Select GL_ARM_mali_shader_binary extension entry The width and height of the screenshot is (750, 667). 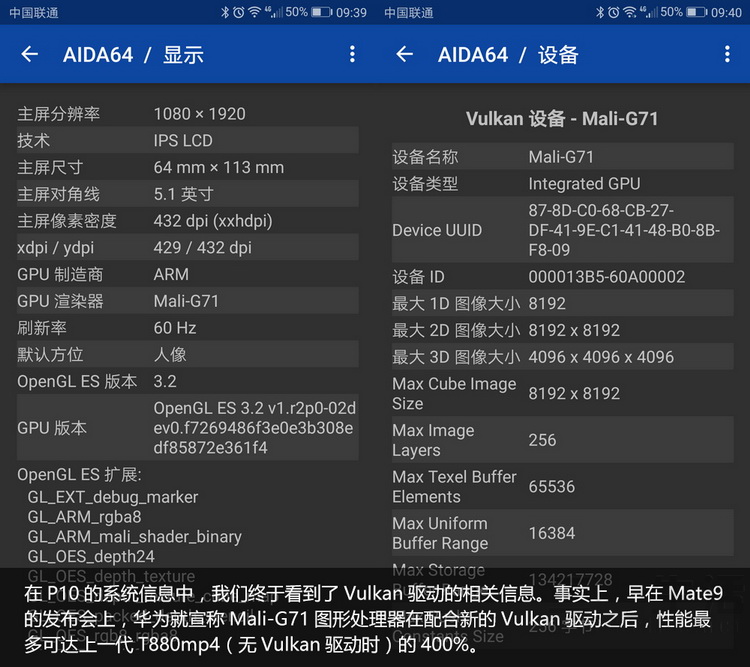134,537
